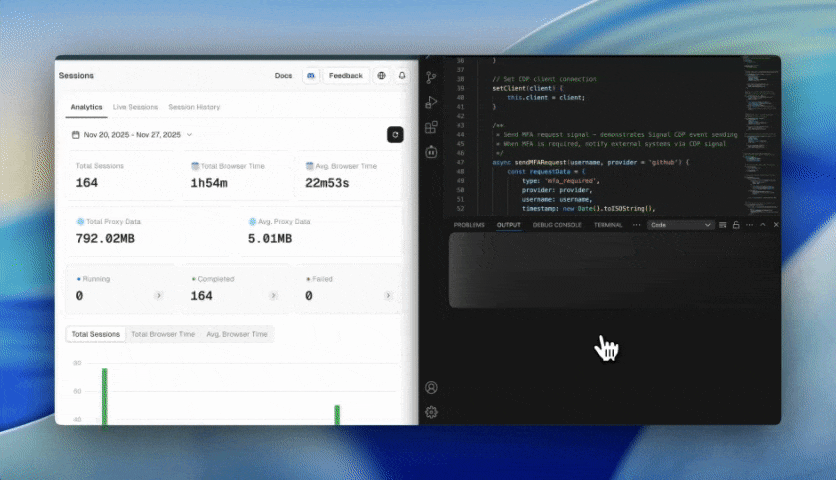
Task: Select Total Browser Time chart tab
Action: coord(163,334)
